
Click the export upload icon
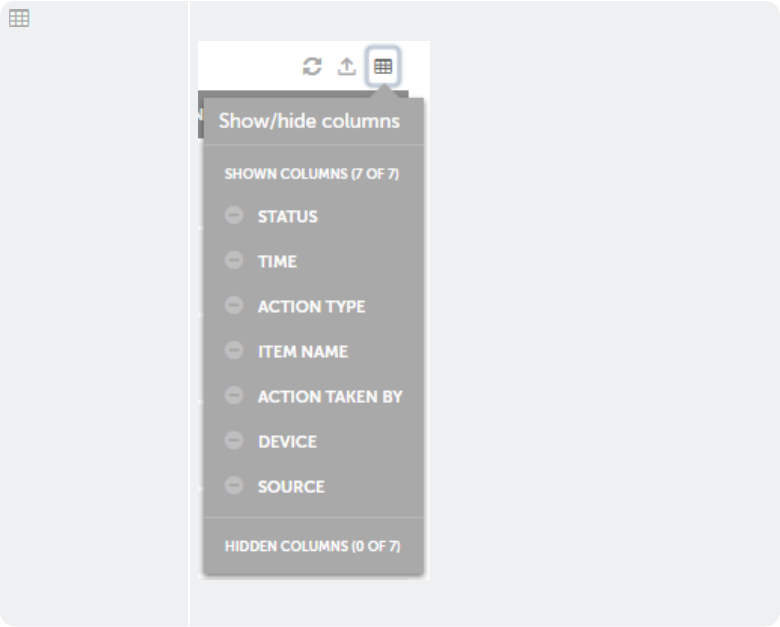(x=346, y=67)
